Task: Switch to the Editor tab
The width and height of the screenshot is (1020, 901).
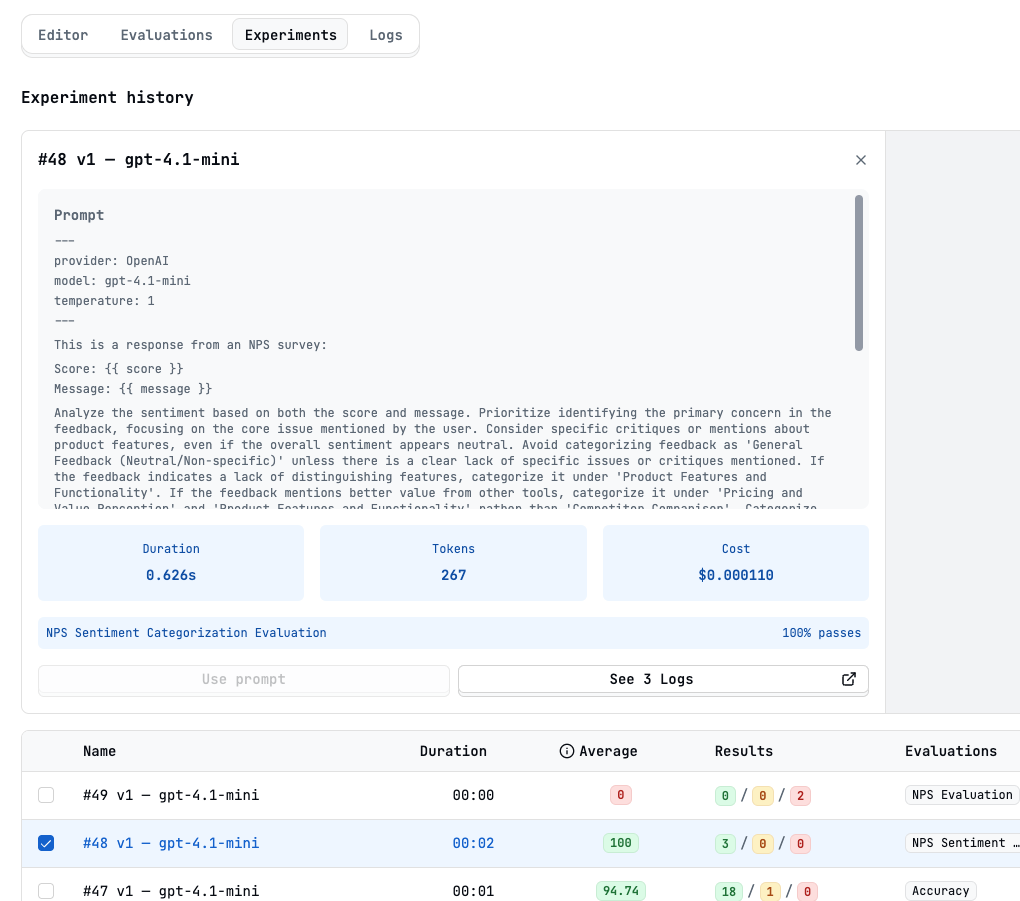Action: pyautogui.click(x=63, y=34)
